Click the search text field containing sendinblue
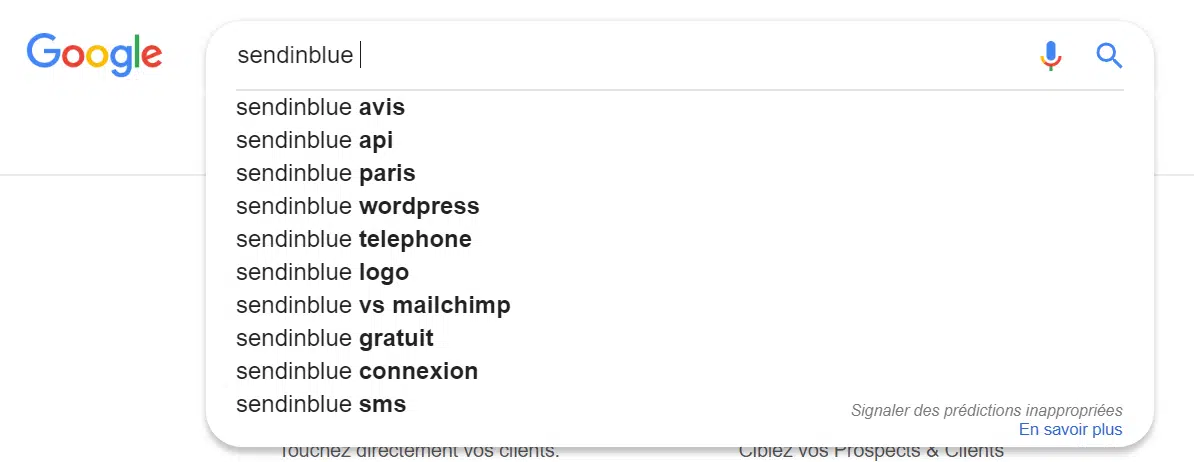The image size is (1194, 462). click(x=600, y=55)
